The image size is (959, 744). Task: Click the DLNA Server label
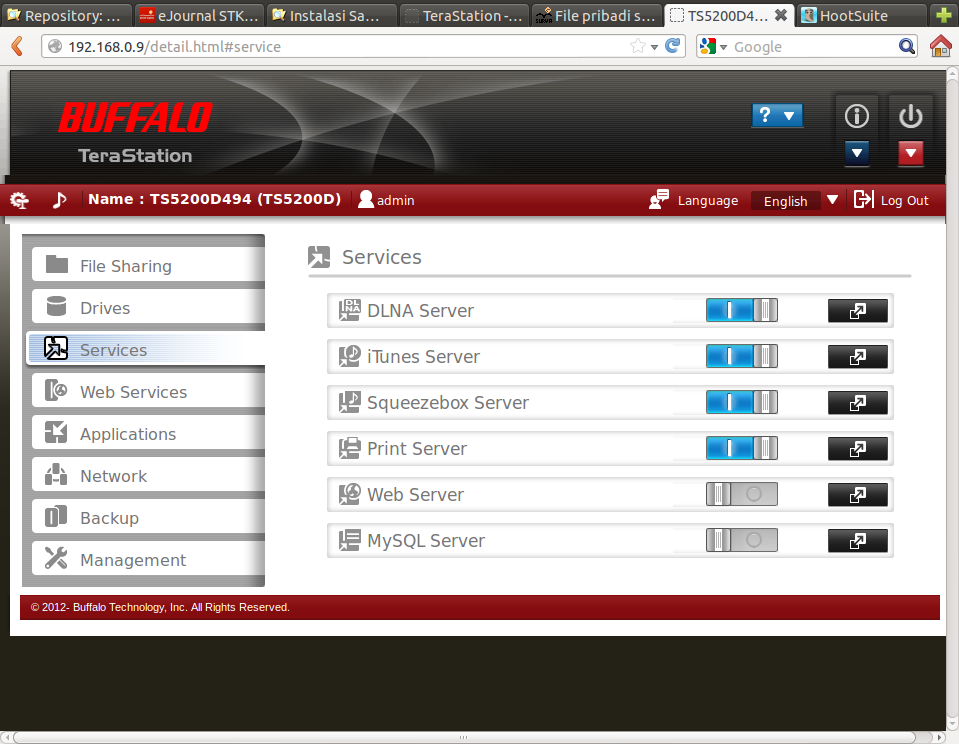coord(420,311)
